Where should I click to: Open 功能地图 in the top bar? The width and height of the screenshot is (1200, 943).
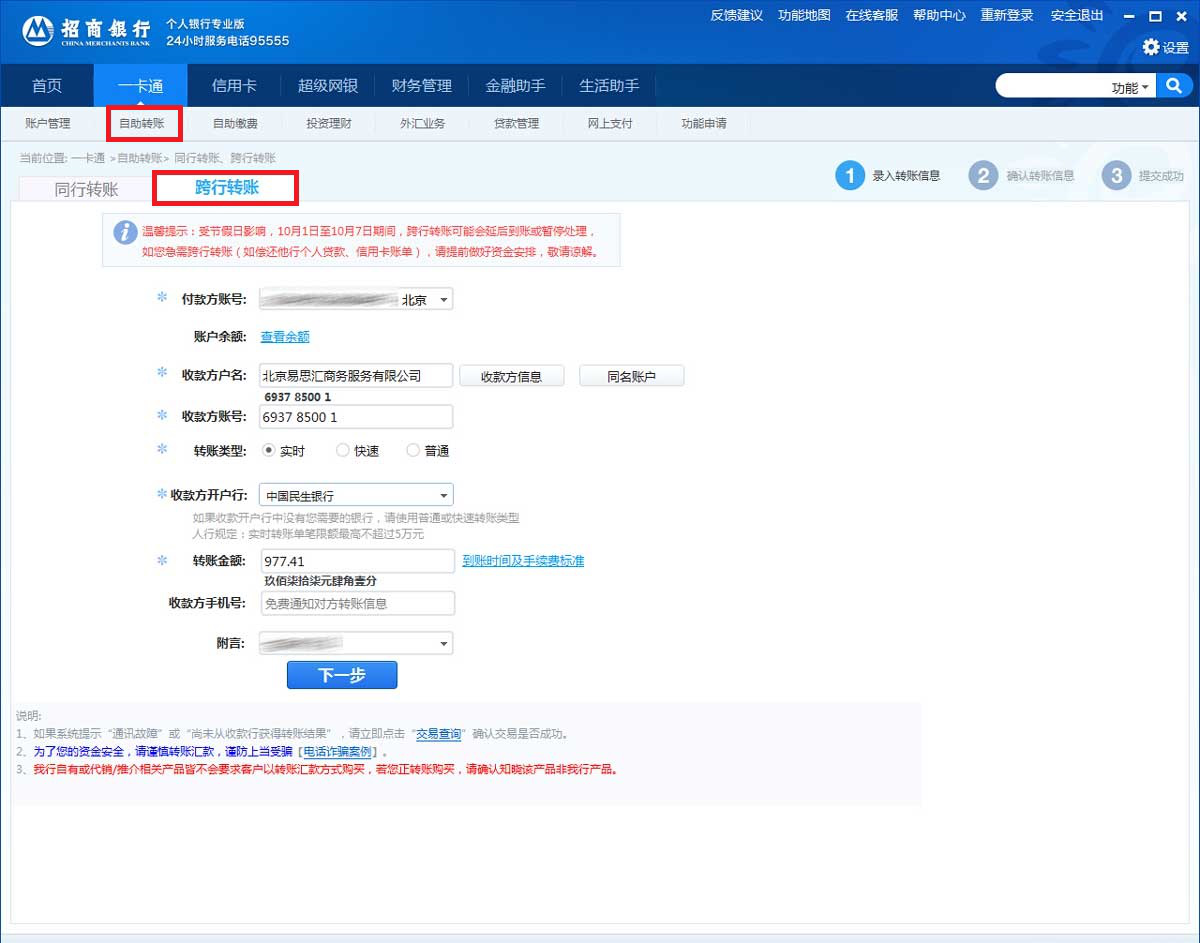804,15
